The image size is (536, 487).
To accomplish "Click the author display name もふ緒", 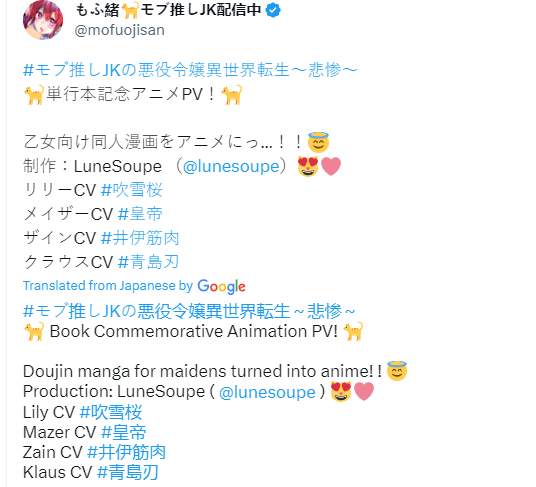I will (x=96, y=10).
